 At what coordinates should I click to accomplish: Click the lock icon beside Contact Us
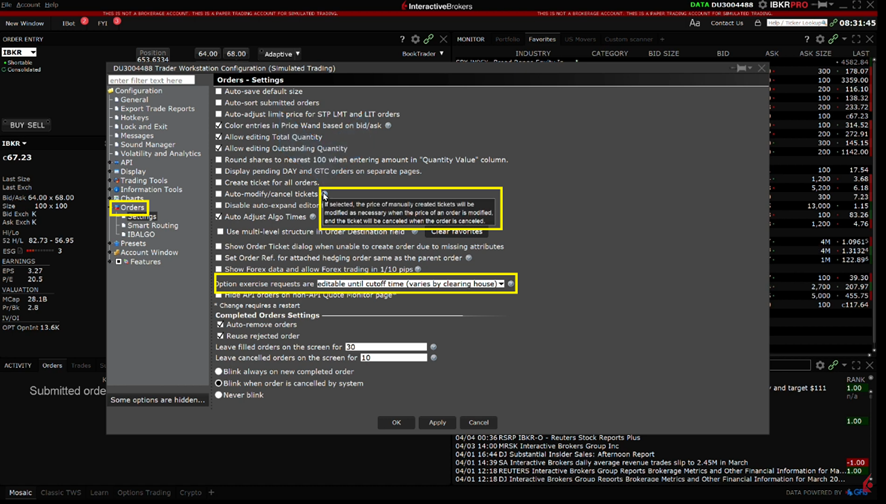pos(757,23)
